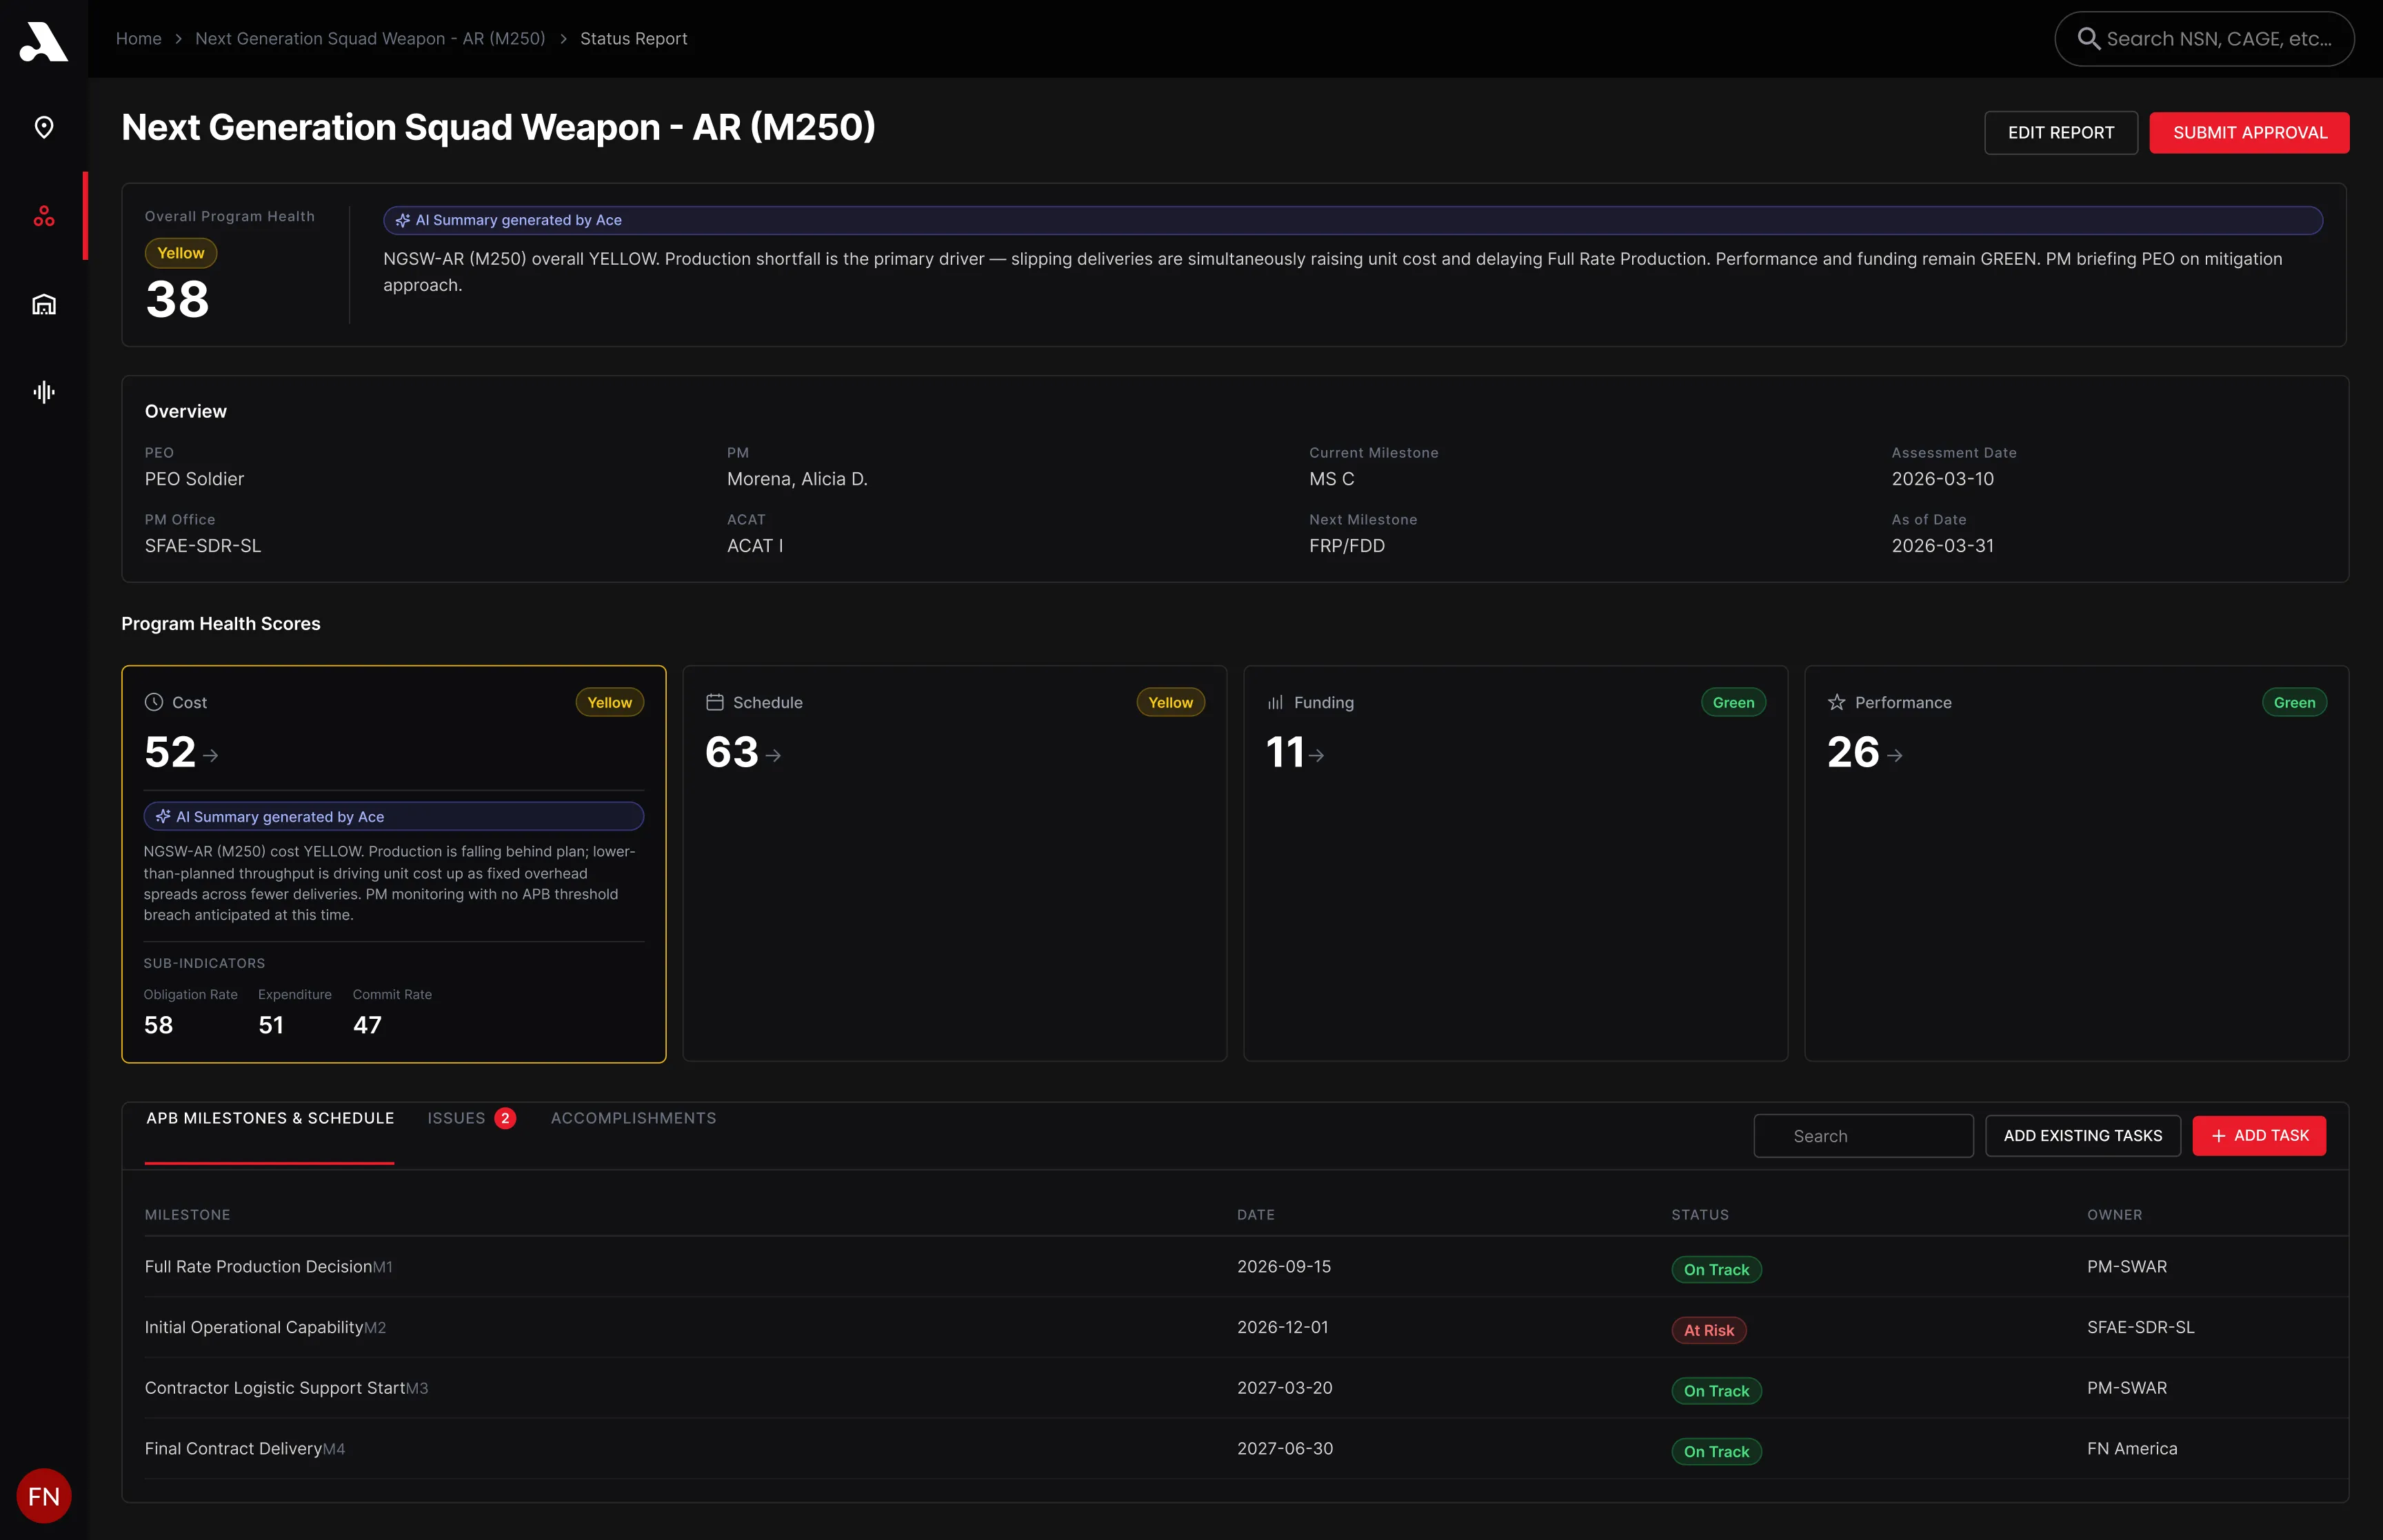Viewport: 2383px width, 1540px height.
Task: Switch to the Issues tab
Action: (x=471, y=1118)
